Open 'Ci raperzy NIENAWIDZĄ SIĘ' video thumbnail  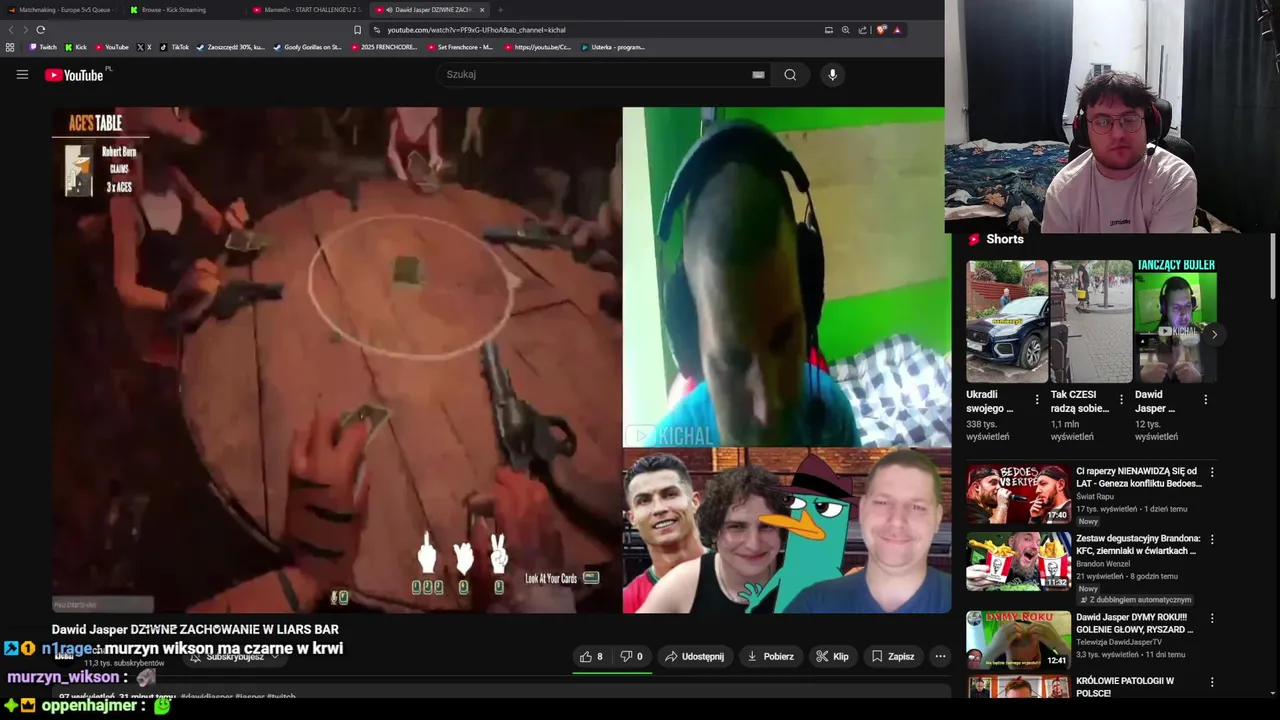click(1018, 494)
